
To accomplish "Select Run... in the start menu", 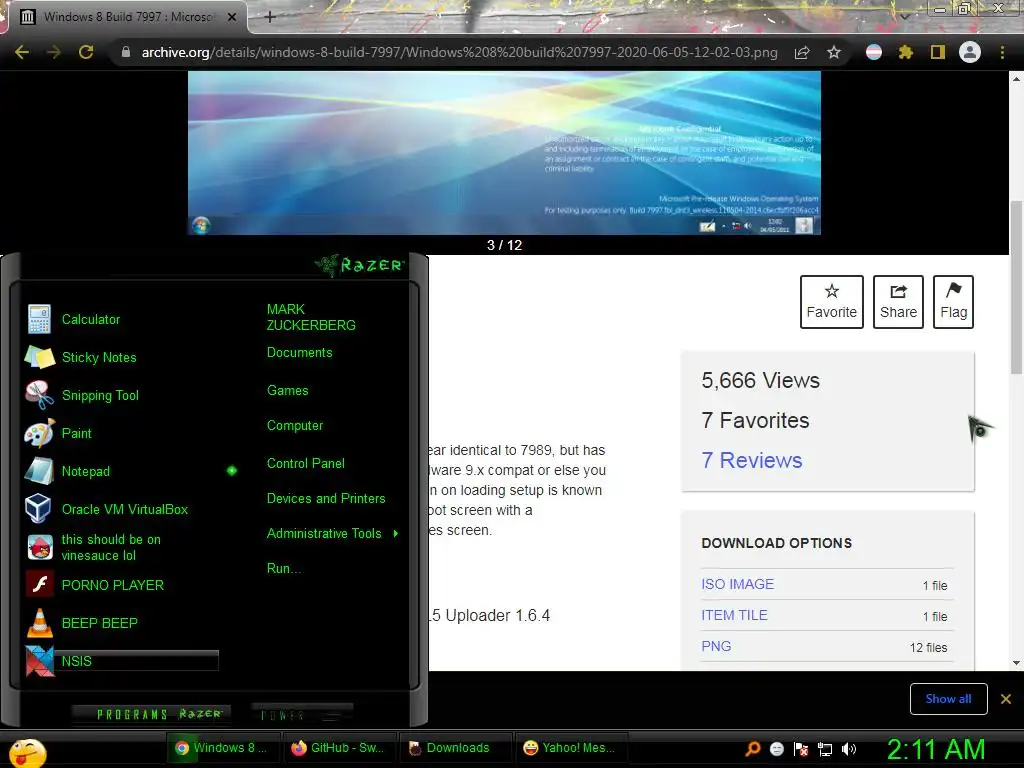I will (283, 569).
